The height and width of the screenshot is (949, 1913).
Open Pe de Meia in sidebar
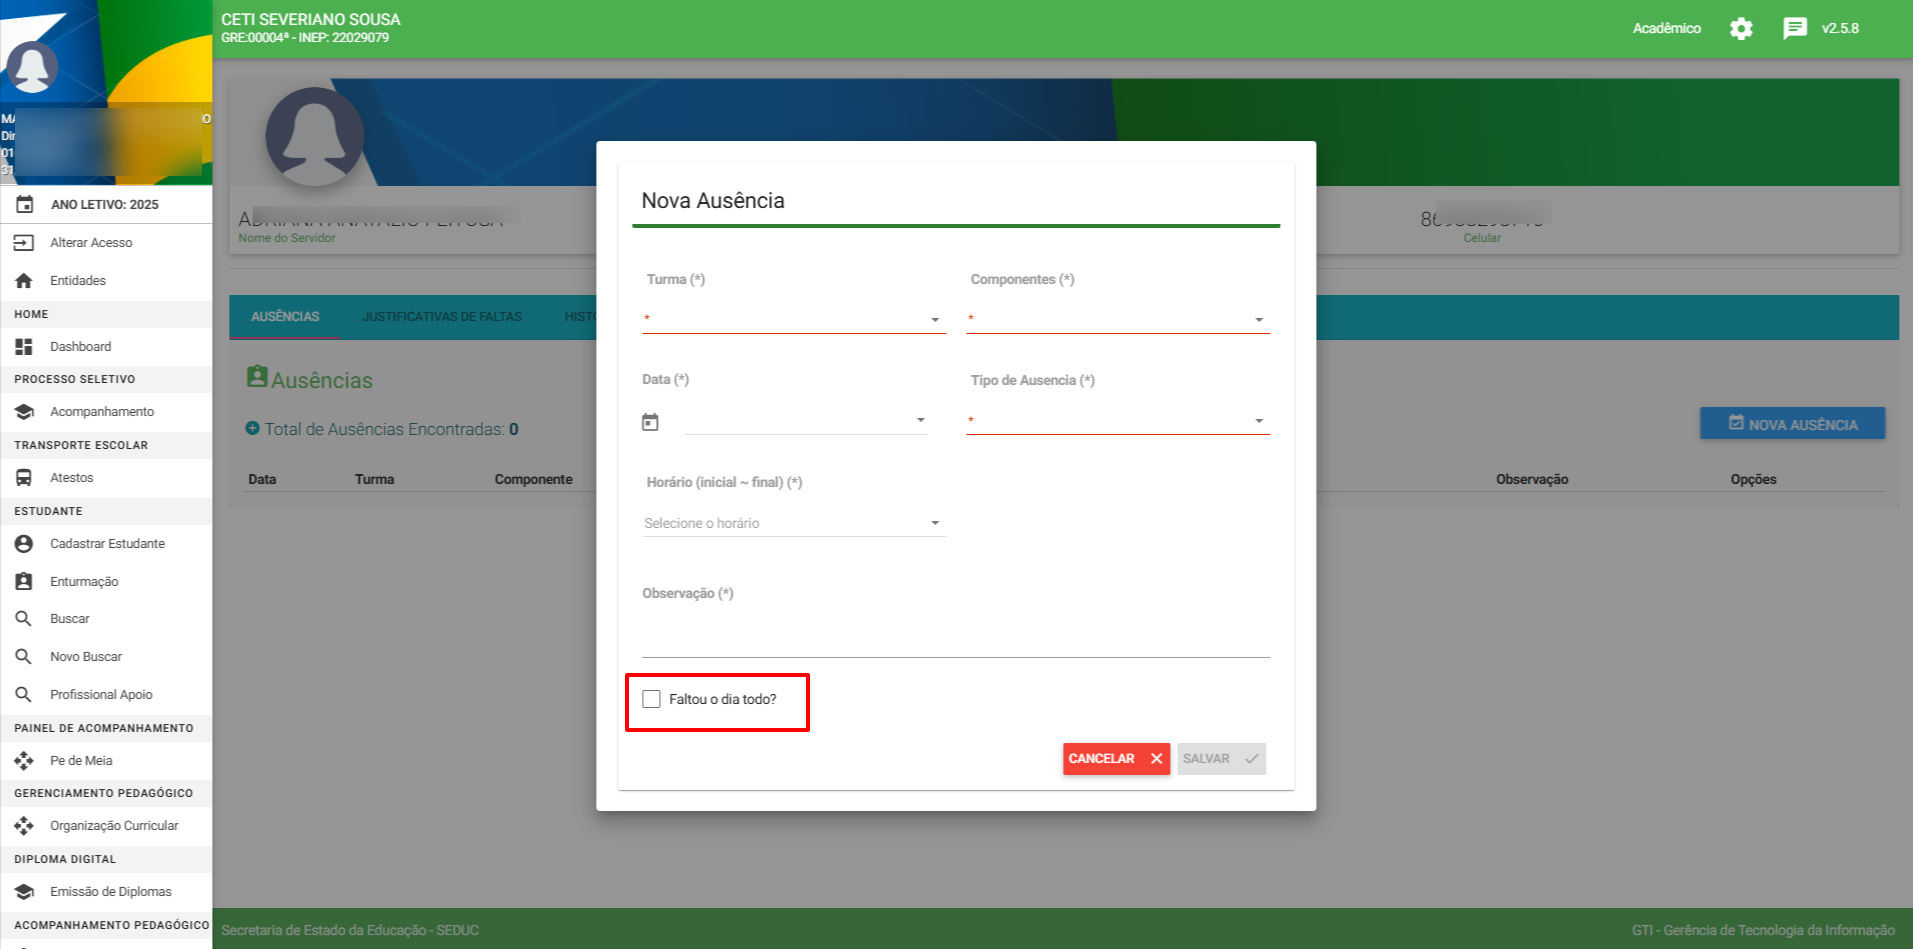81,761
